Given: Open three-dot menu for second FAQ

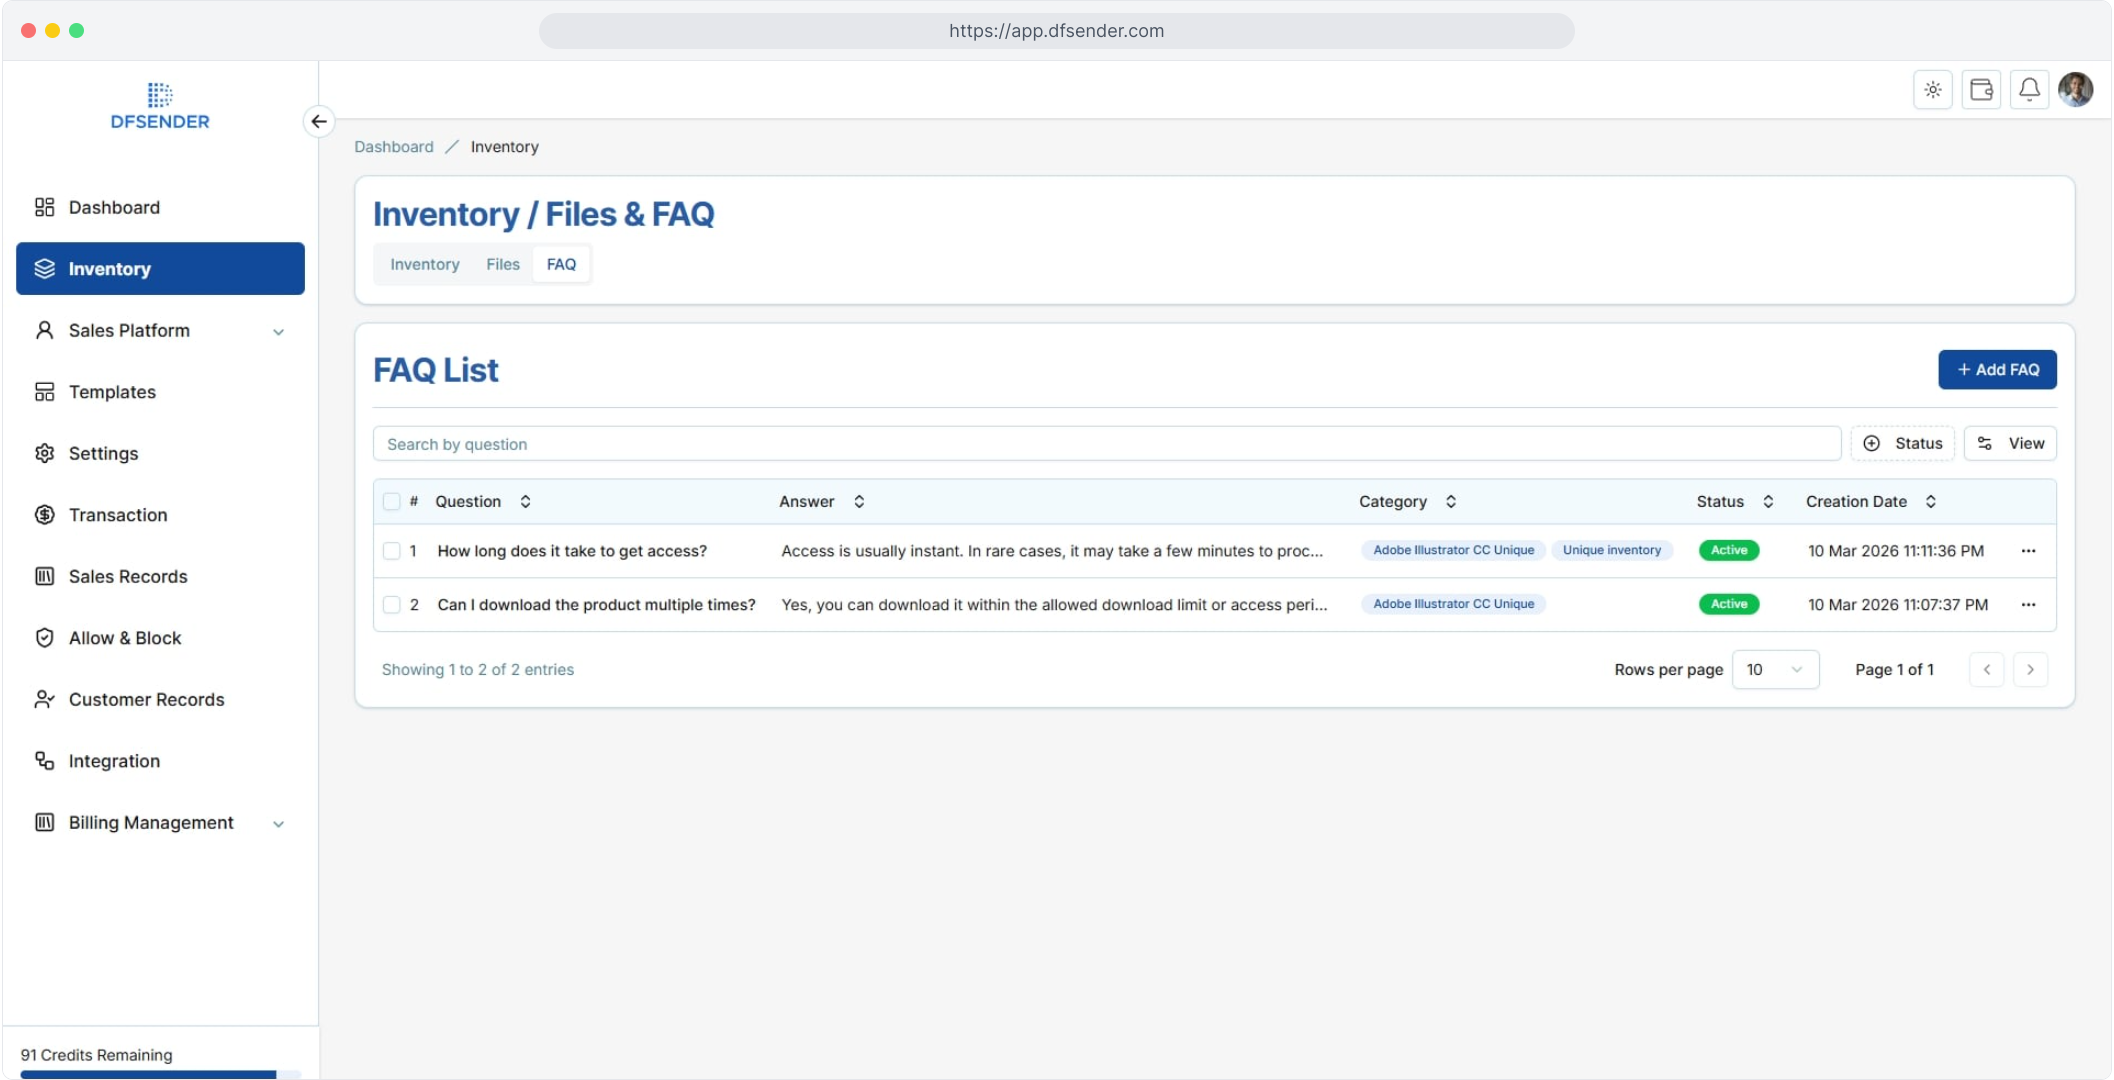Looking at the screenshot, I should tap(2028, 605).
